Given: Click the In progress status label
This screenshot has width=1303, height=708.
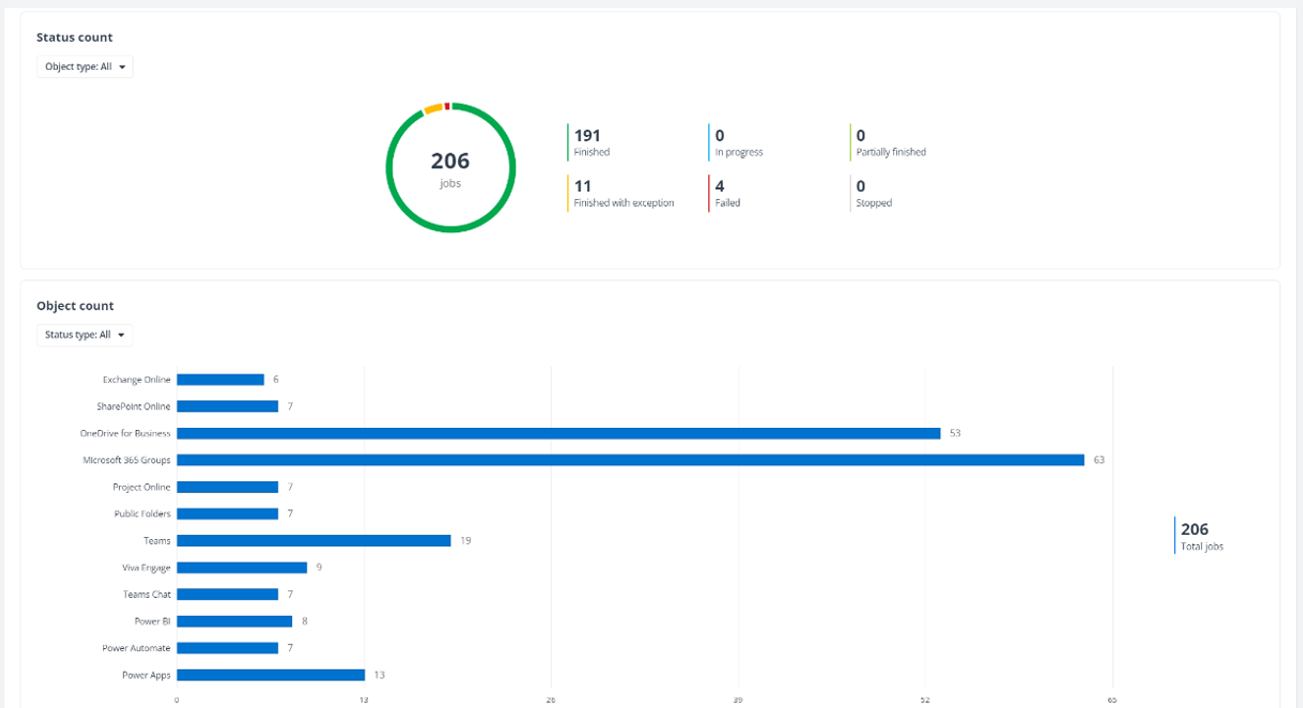Looking at the screenshot, I should tap(741, 152).
